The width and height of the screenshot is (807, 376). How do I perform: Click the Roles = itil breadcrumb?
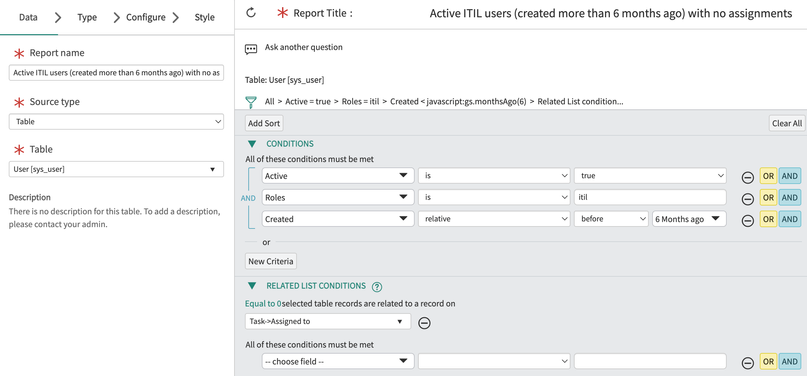(360, 102)
